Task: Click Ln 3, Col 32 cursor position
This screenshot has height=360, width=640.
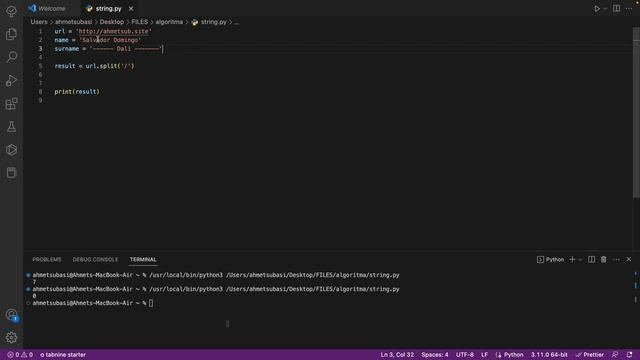Action: (397, 355)
